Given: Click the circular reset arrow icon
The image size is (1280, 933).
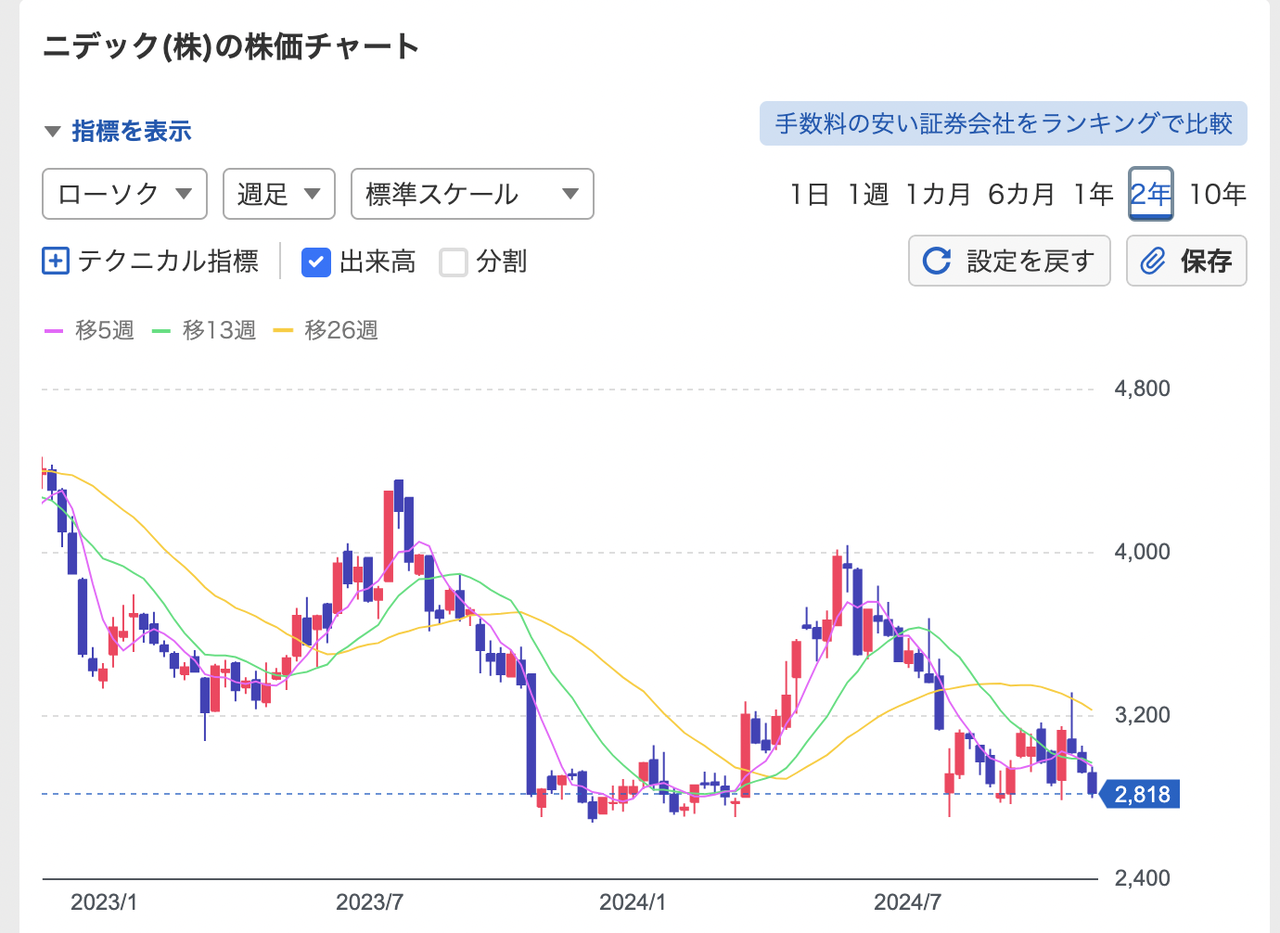Looking at the screenshot, I should pyautogui.click(x=936, y=261).
